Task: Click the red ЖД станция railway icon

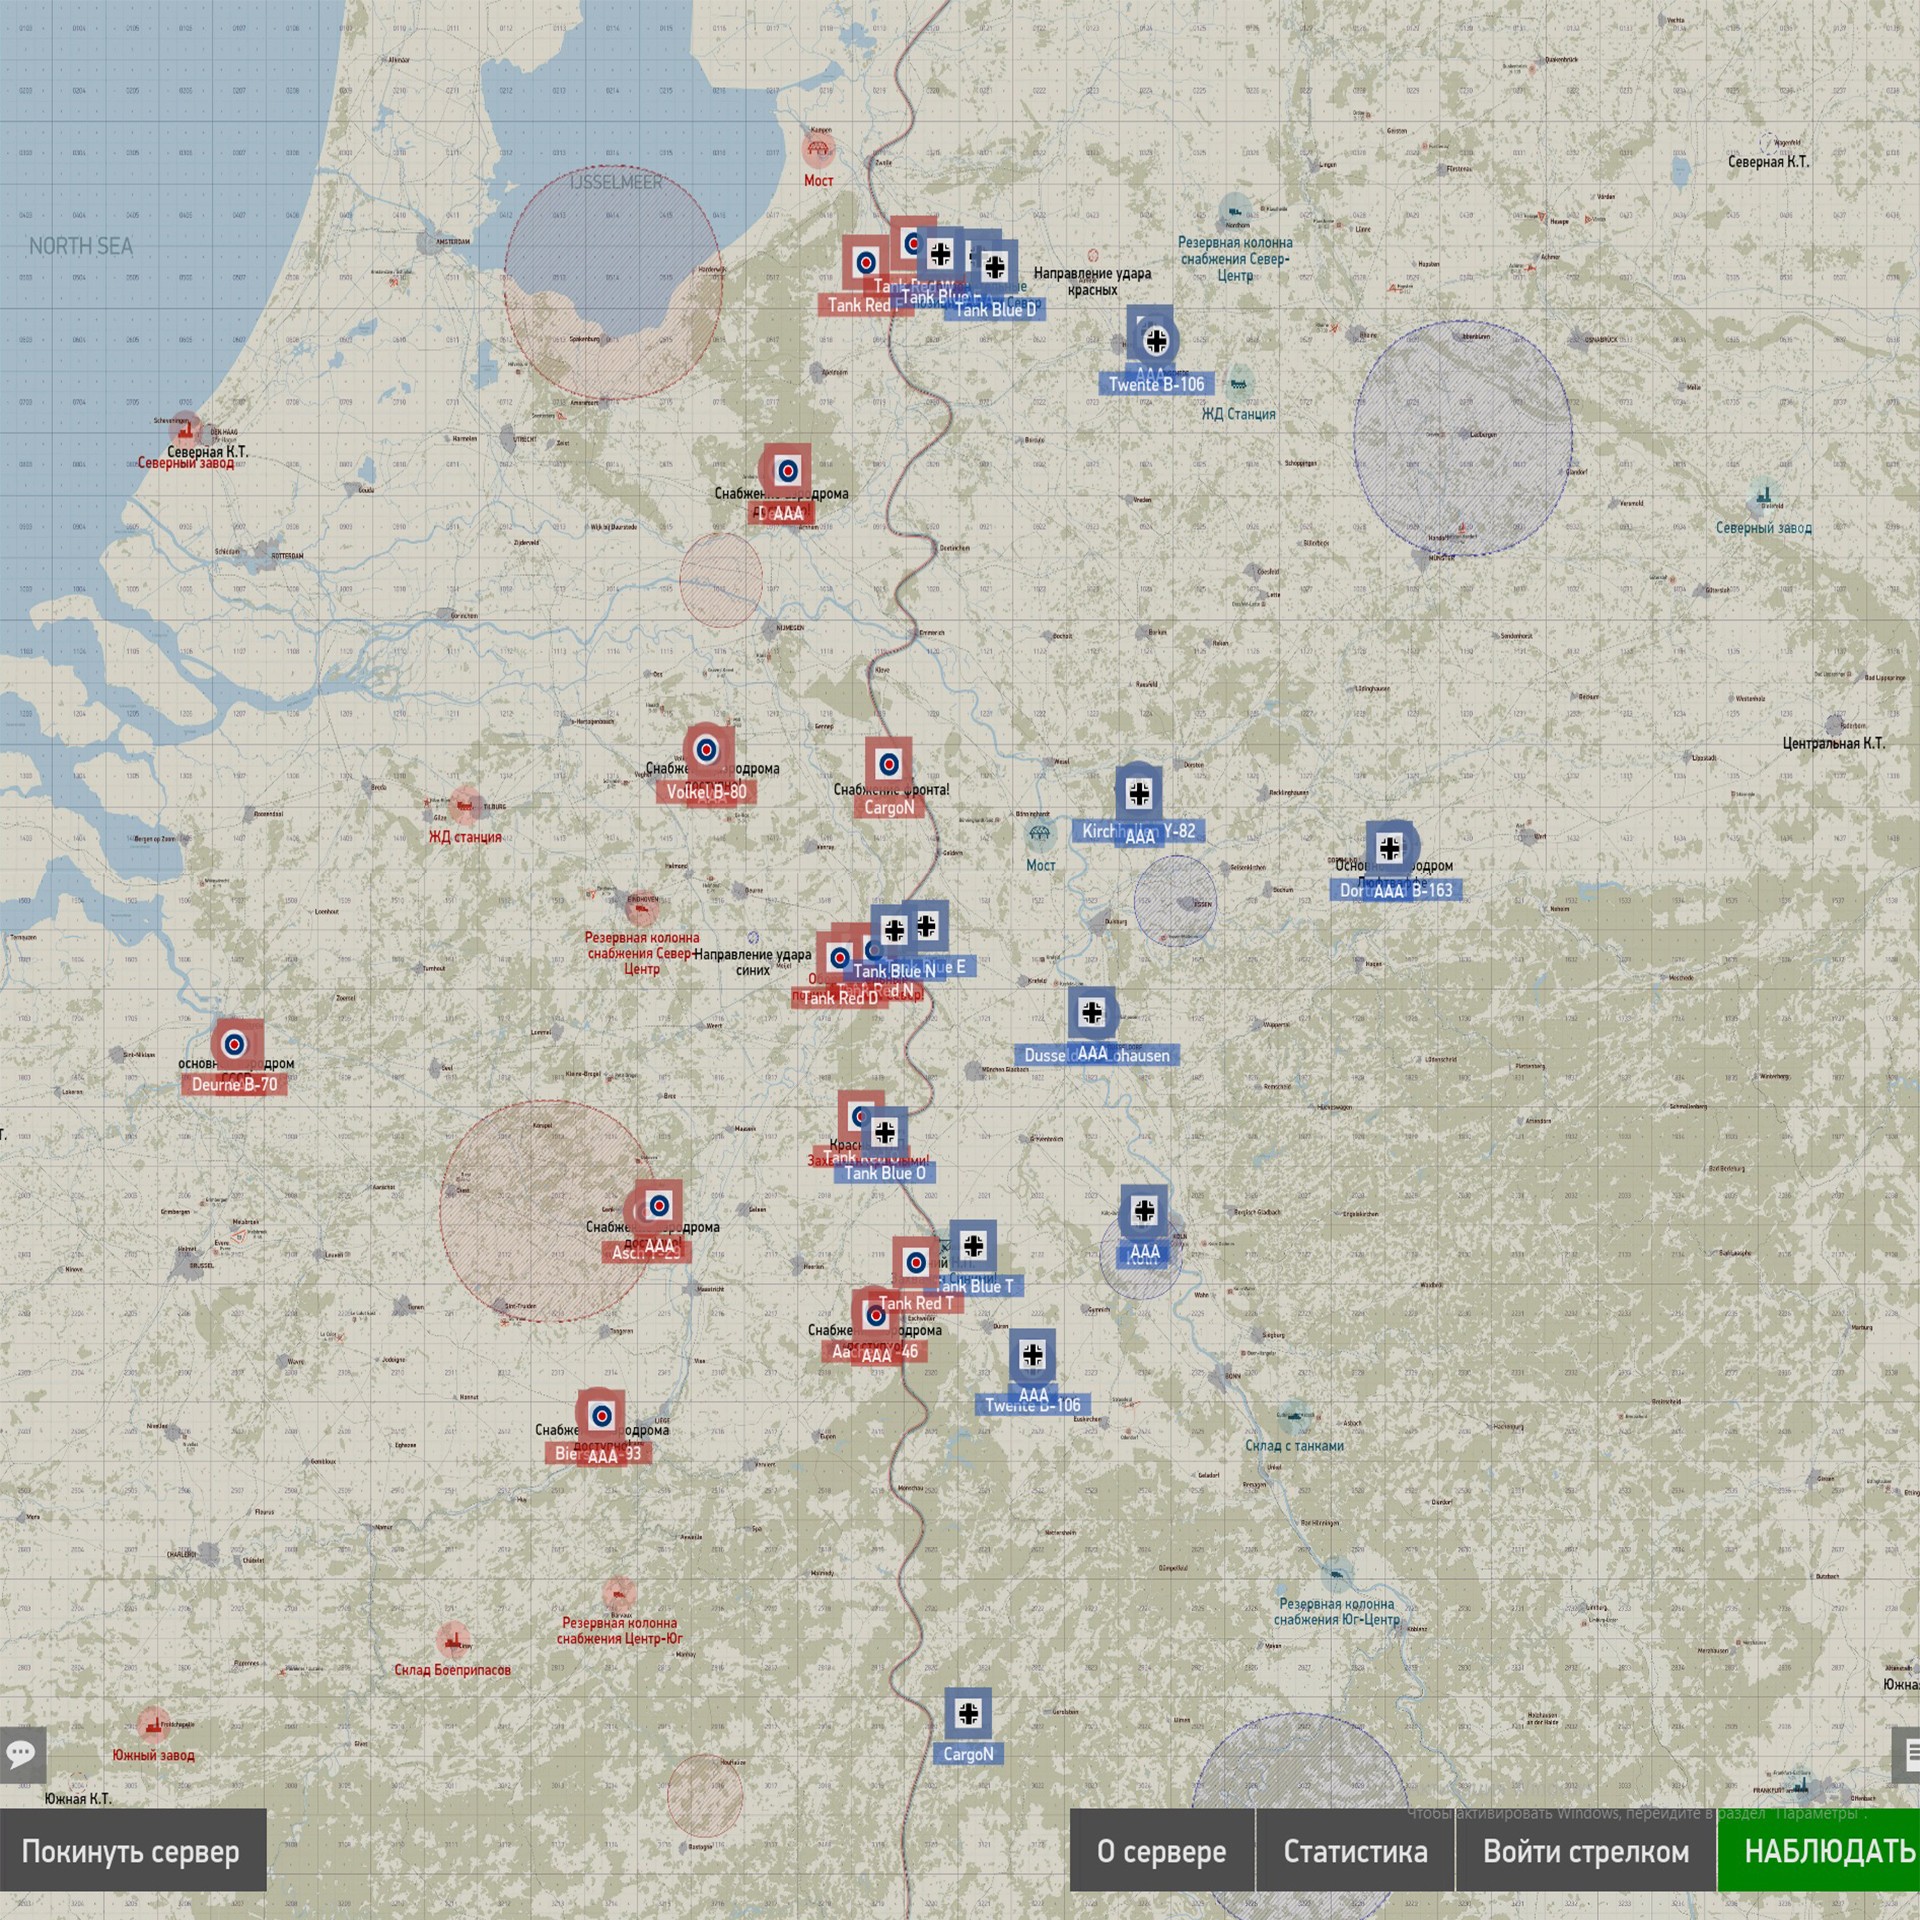Action: 464,805
